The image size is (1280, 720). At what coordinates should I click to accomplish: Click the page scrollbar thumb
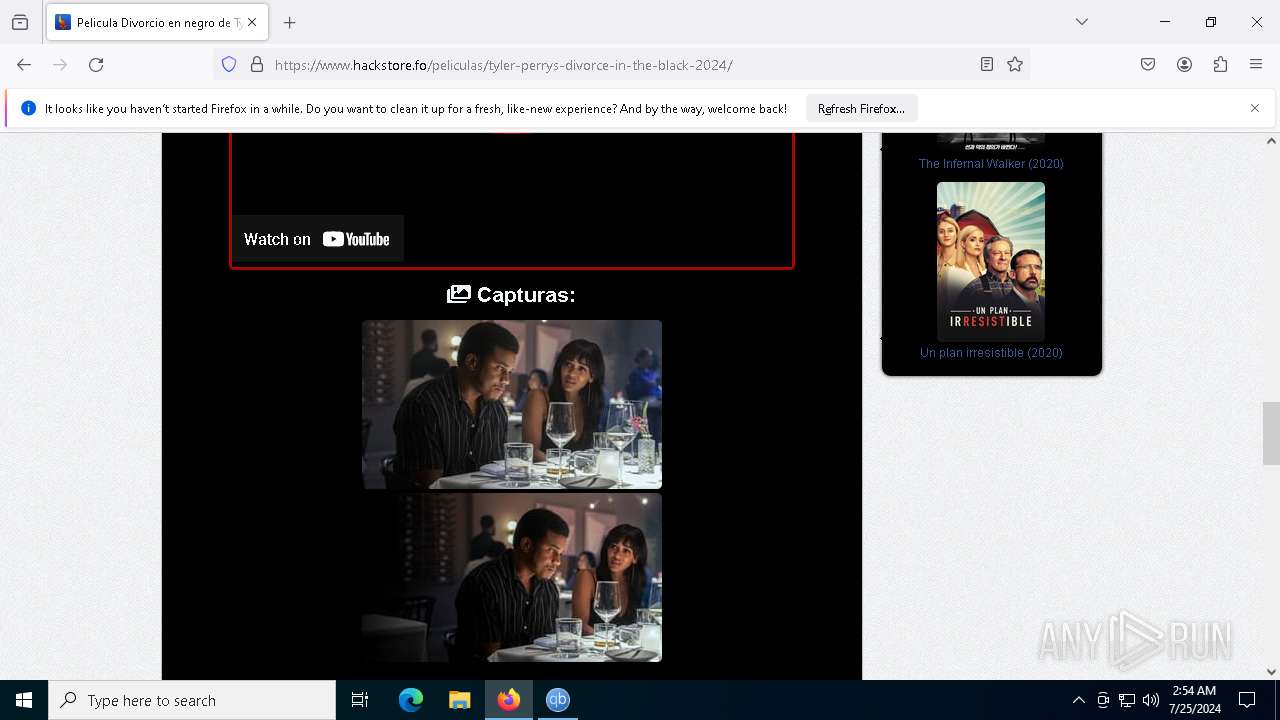pyautogui.click(x=1271, y=433)
